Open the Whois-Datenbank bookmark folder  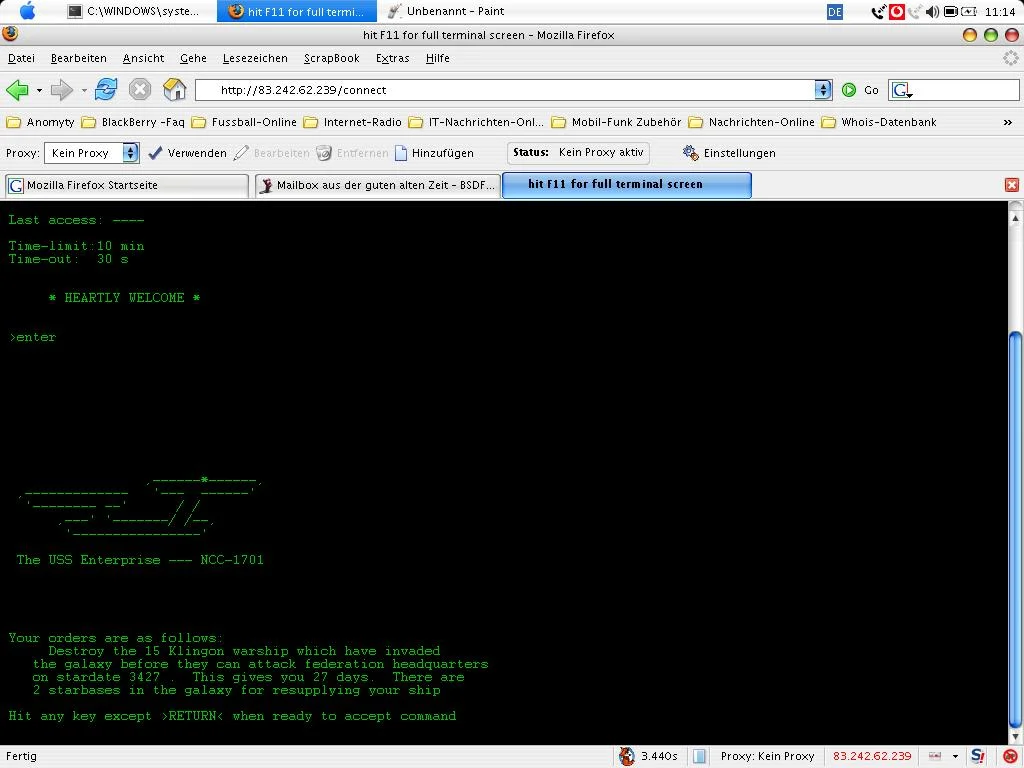pyautogui.click(x=879, y=122)
